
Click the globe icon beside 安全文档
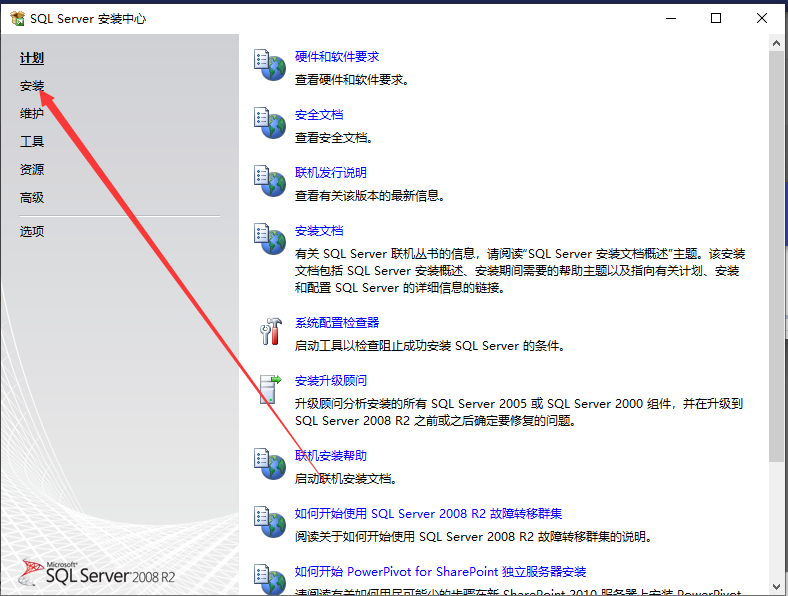[270, 123]
